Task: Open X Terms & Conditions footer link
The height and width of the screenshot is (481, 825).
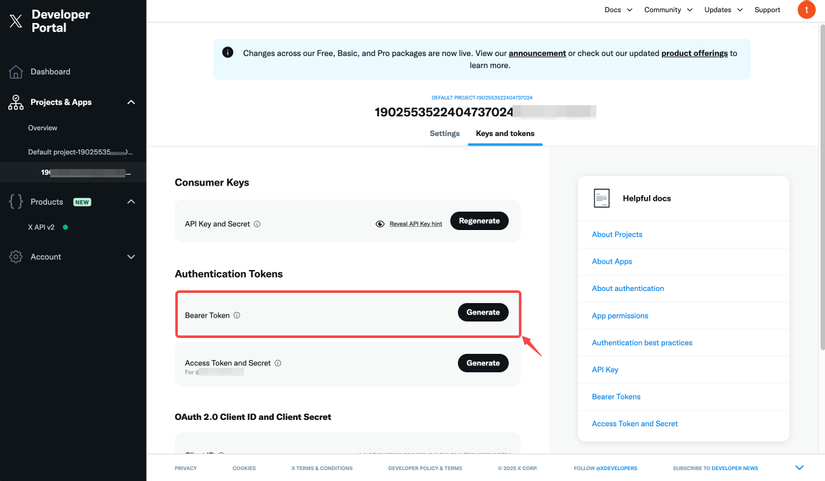Action: 322,468
